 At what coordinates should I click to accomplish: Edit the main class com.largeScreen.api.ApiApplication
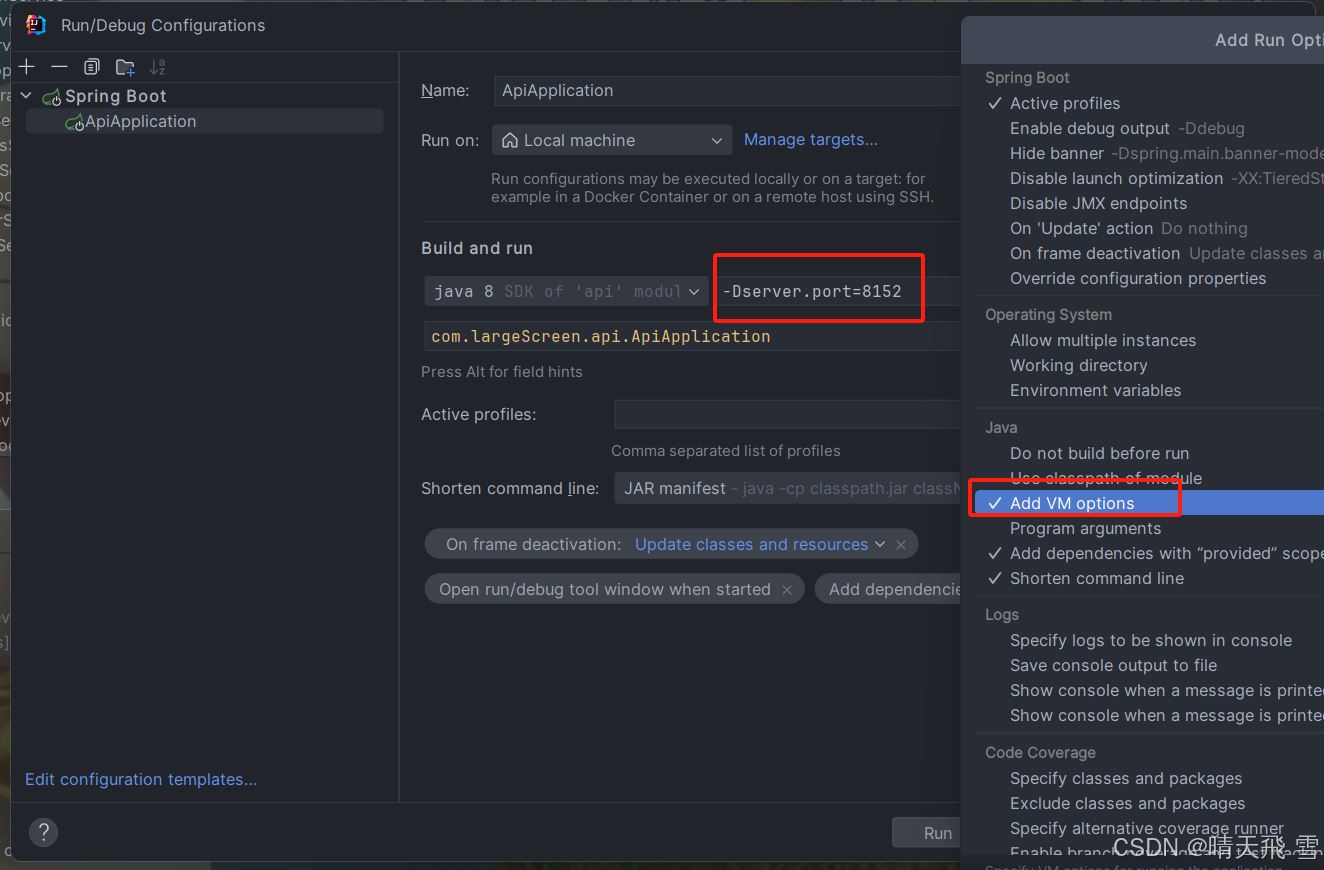(x=692, y=336)
